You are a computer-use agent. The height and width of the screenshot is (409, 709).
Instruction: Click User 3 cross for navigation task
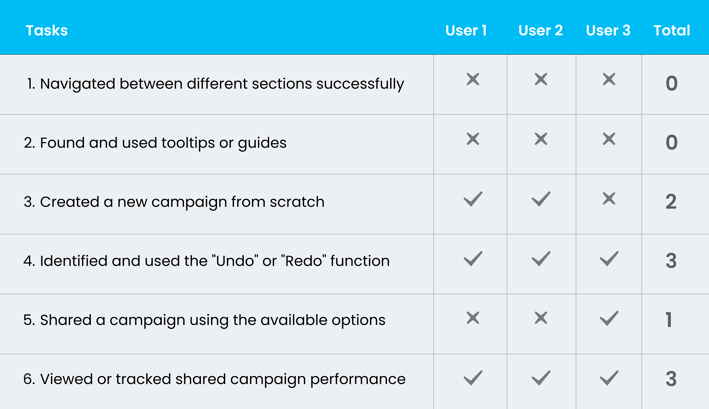click(609, 80)
